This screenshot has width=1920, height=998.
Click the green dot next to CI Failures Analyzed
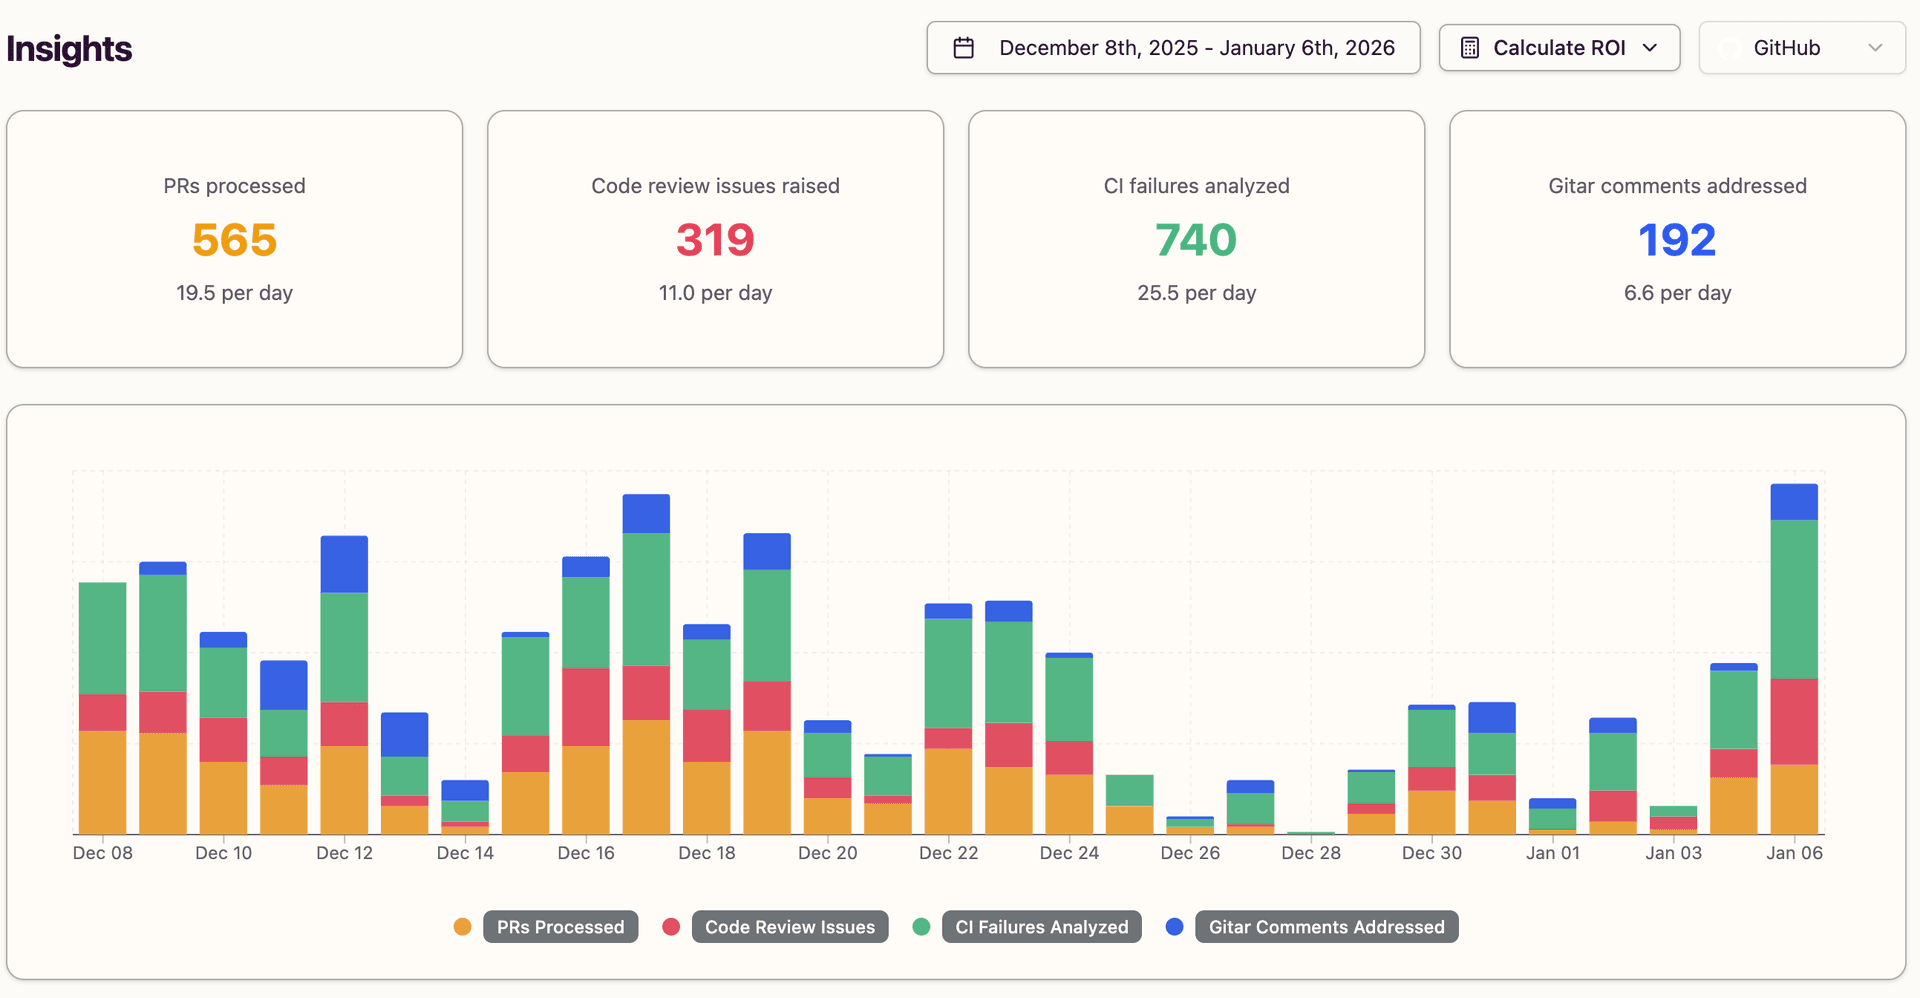tap(921, 927)
